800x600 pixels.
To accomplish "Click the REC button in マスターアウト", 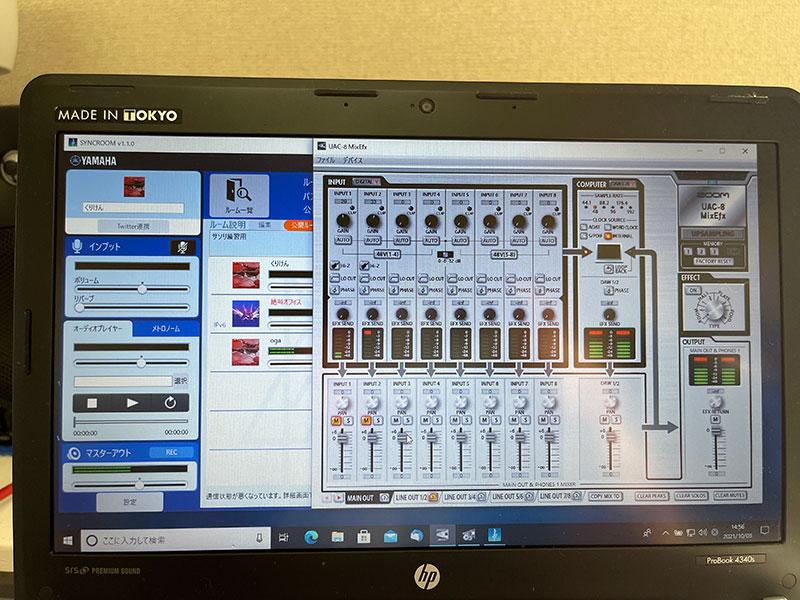I will click(x=171, y=453).
